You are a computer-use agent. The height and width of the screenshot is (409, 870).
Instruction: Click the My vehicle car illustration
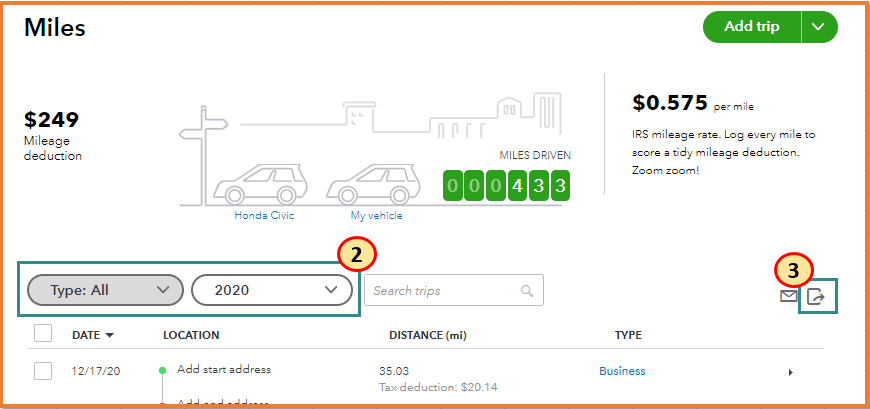click(371, 184)
